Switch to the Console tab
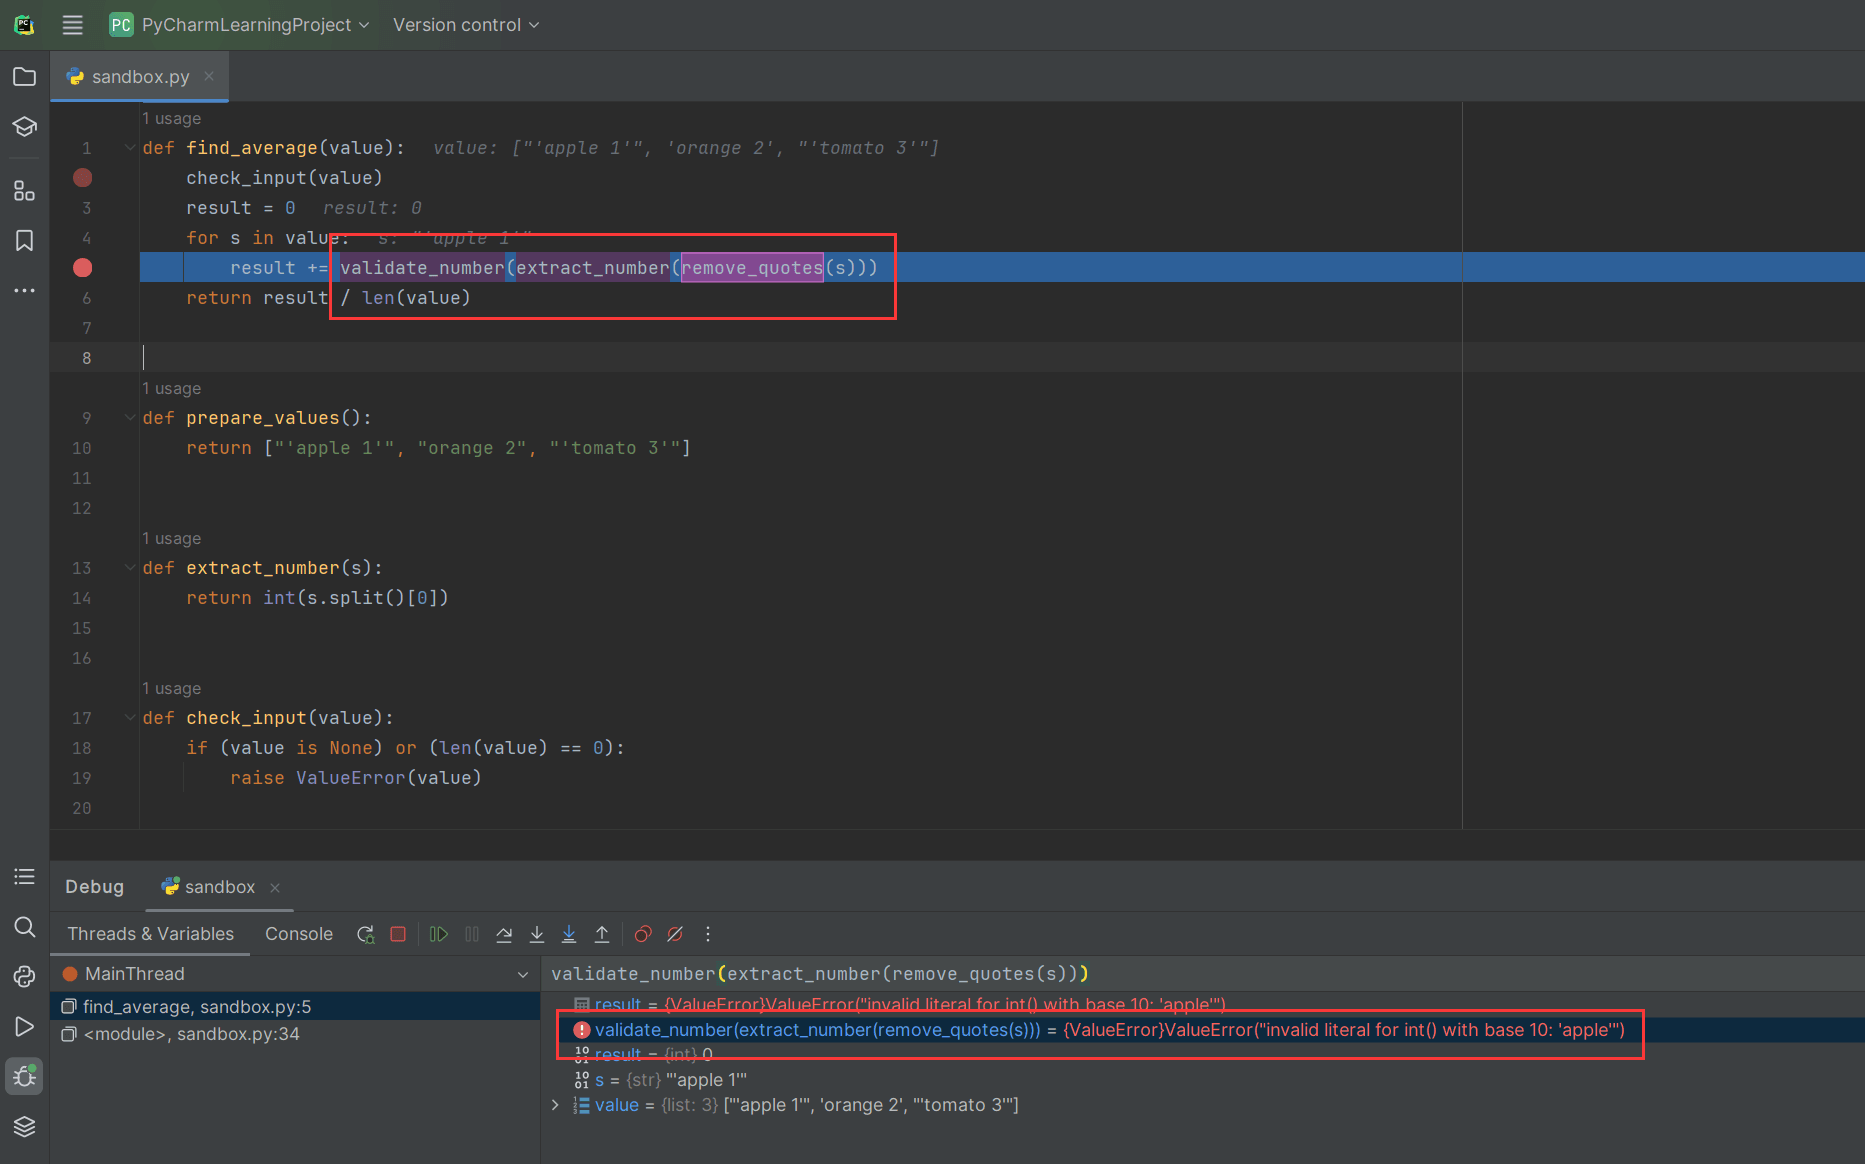The height and width of the screenshot is (1164, 1865). pos(299,934)
